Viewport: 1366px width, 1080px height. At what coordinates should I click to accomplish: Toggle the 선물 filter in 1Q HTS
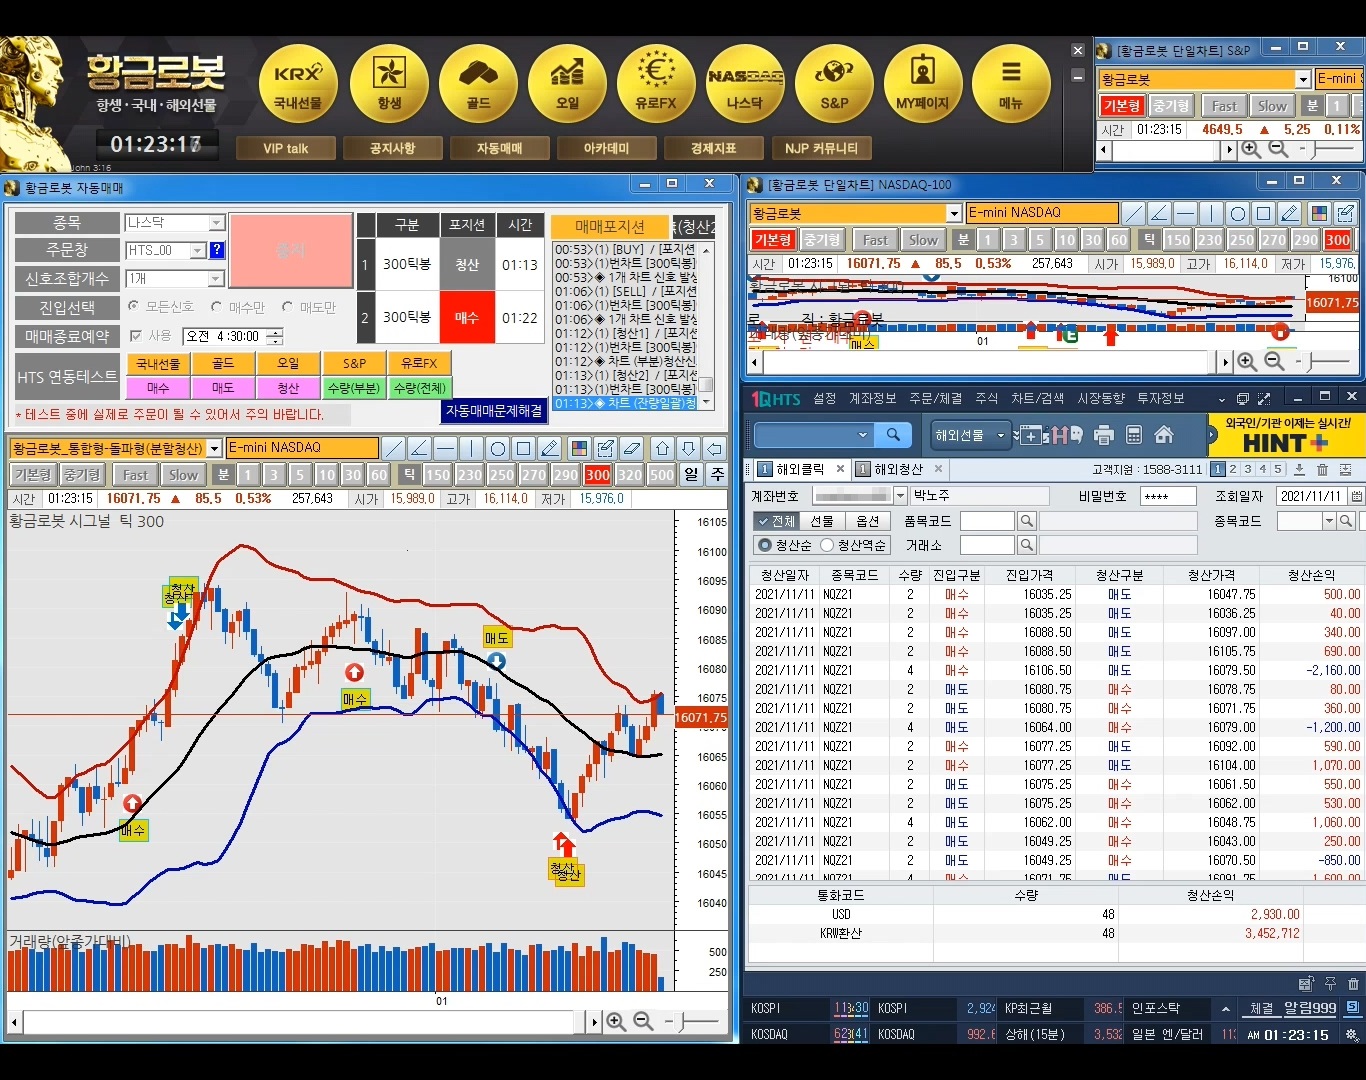coord(822,521)
